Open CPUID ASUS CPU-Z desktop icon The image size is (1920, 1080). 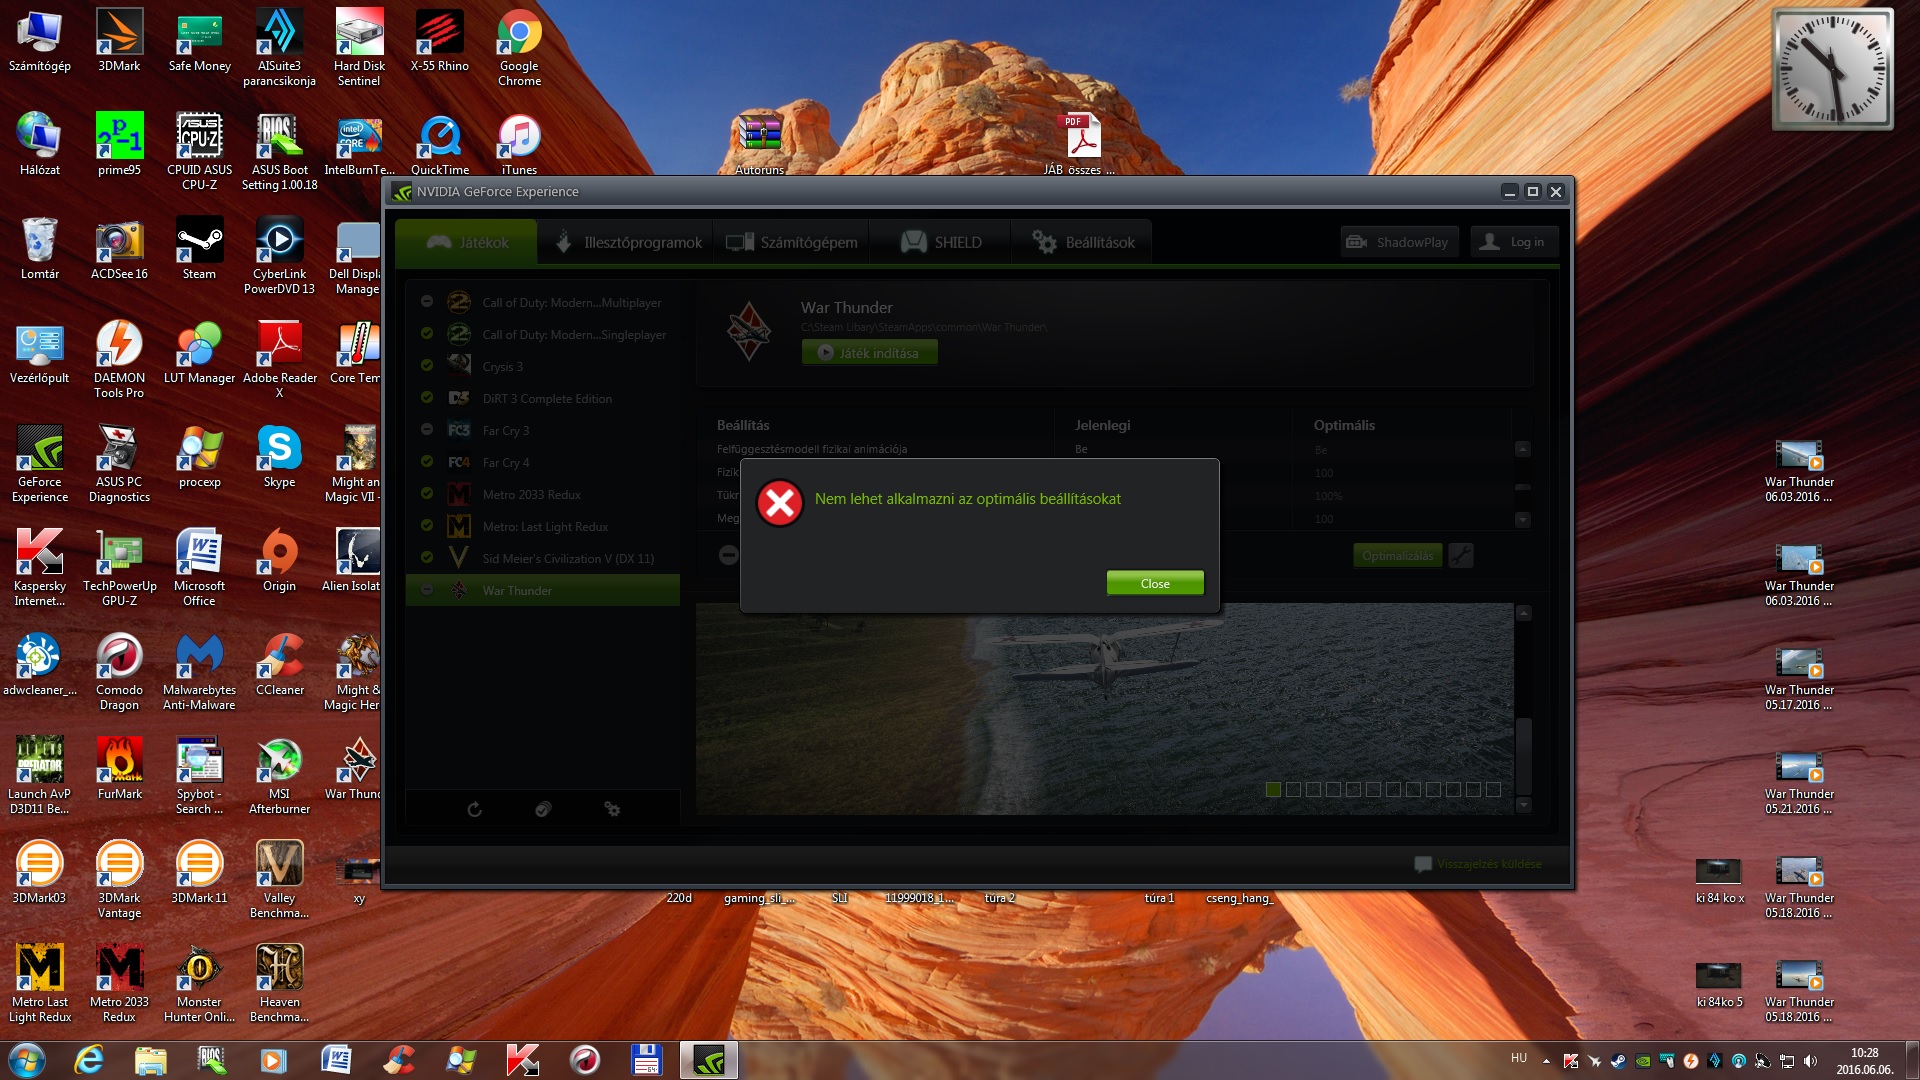(199, 151)
